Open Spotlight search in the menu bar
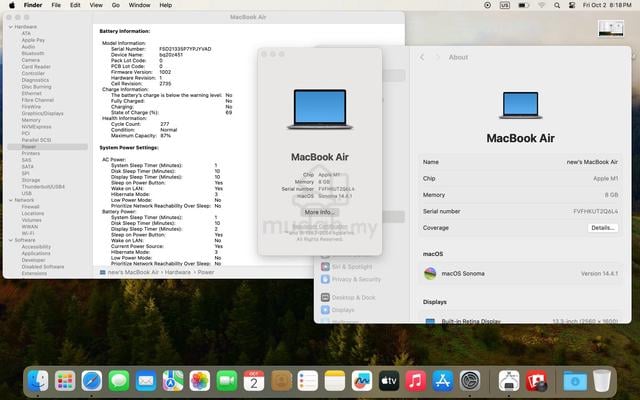This screenshot has width=640, height=400. 557,5
